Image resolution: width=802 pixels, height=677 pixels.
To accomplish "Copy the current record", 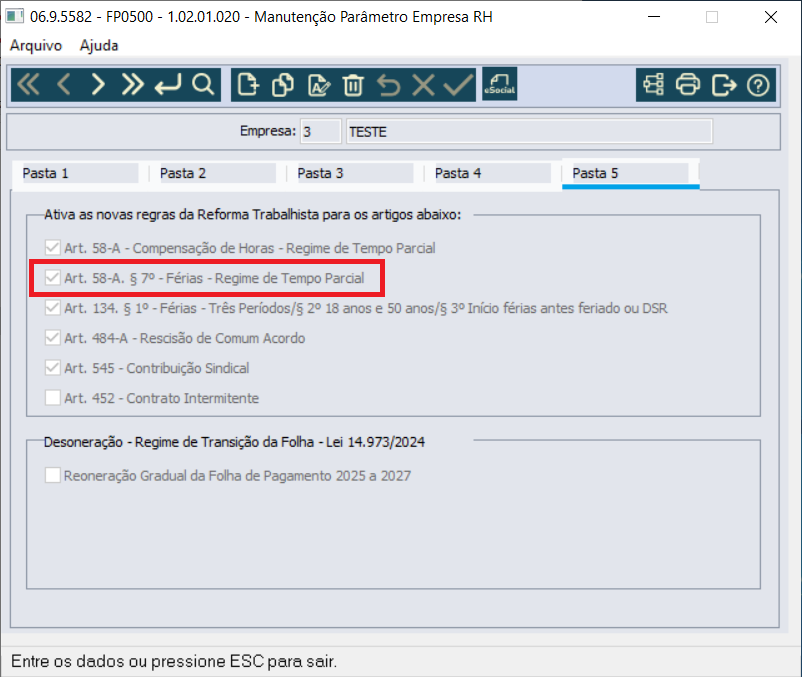I will pyautogui.click(x=283, y=85).
